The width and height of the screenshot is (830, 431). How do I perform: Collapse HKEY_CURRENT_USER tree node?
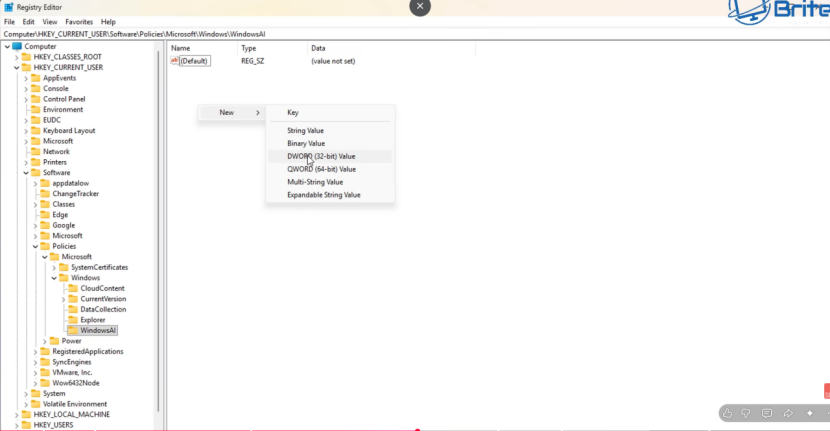(x=16, y=68)
